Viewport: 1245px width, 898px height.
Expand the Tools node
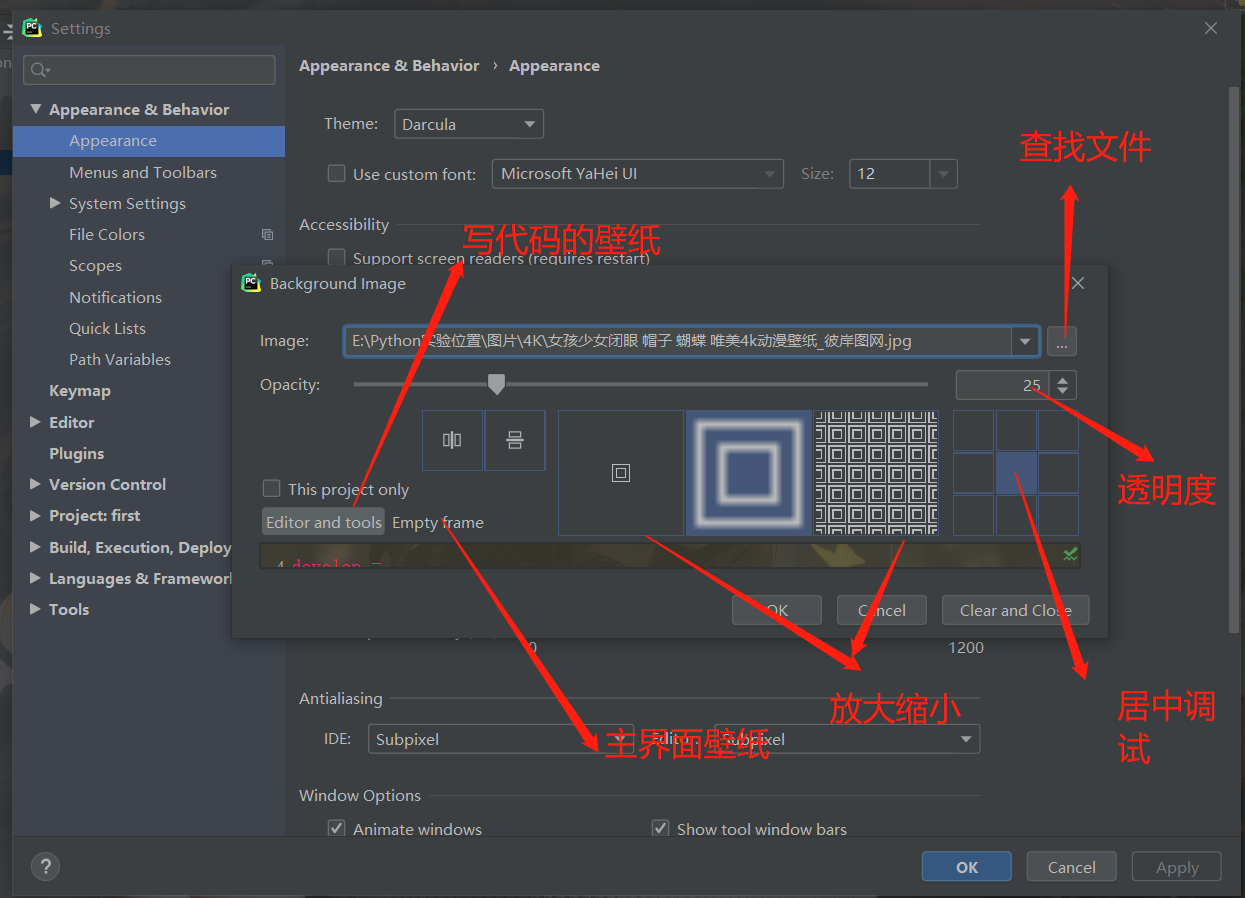pyautogui.click(x=36, y=609)
